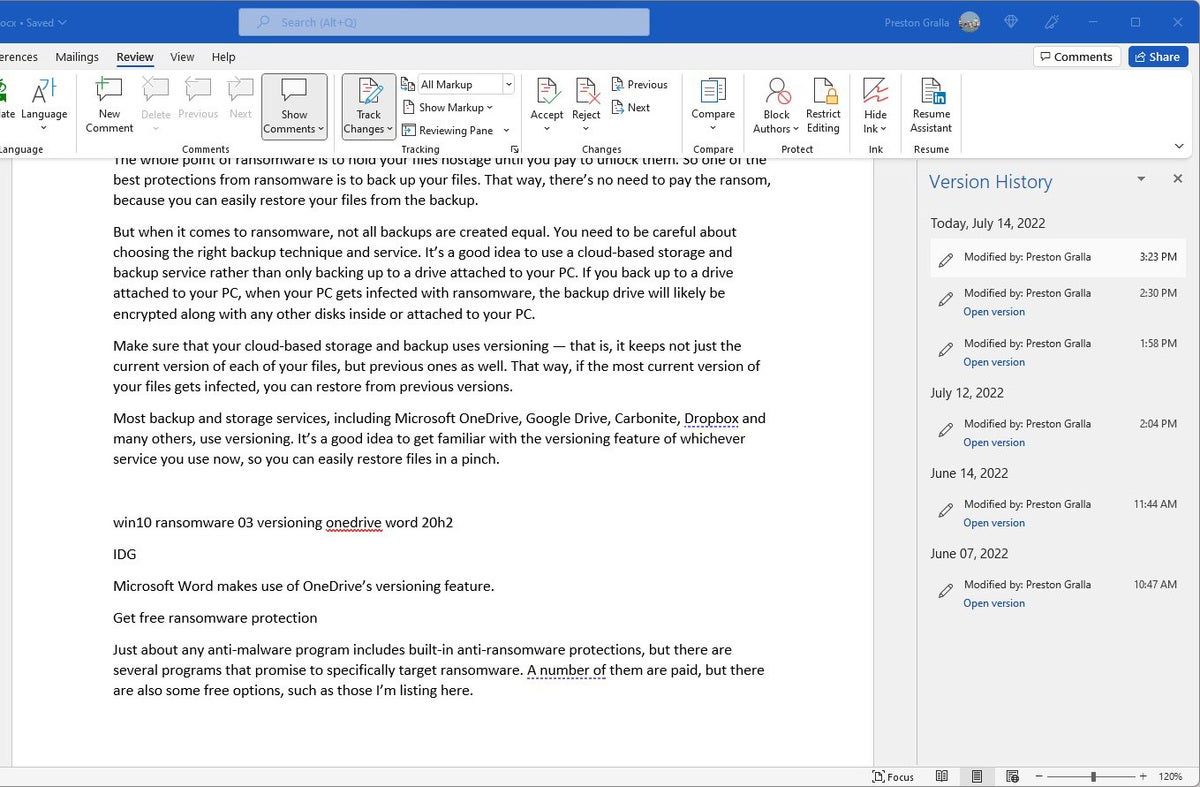Viewport: 1200px width, 787px height.
Task: Open the Version History pane options arrow
Action: 1141,179
